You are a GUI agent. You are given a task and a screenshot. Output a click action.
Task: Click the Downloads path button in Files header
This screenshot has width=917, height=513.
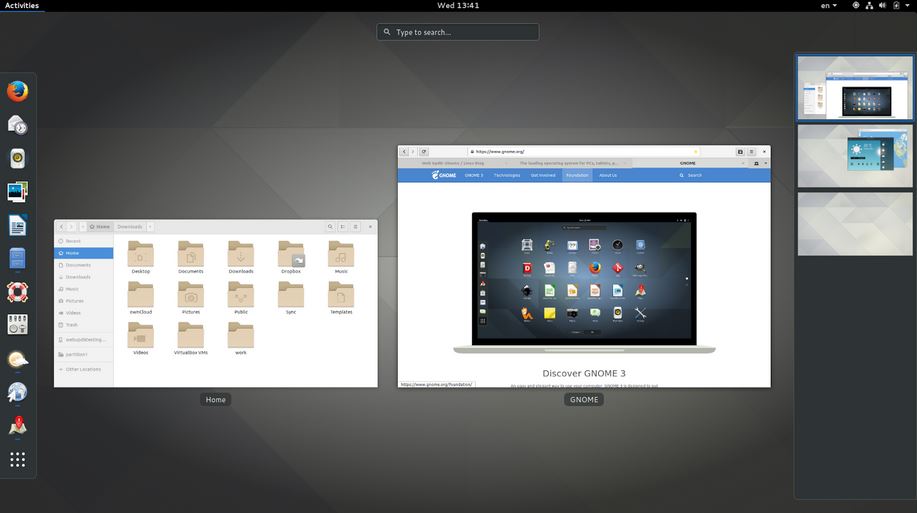(130, 227)
